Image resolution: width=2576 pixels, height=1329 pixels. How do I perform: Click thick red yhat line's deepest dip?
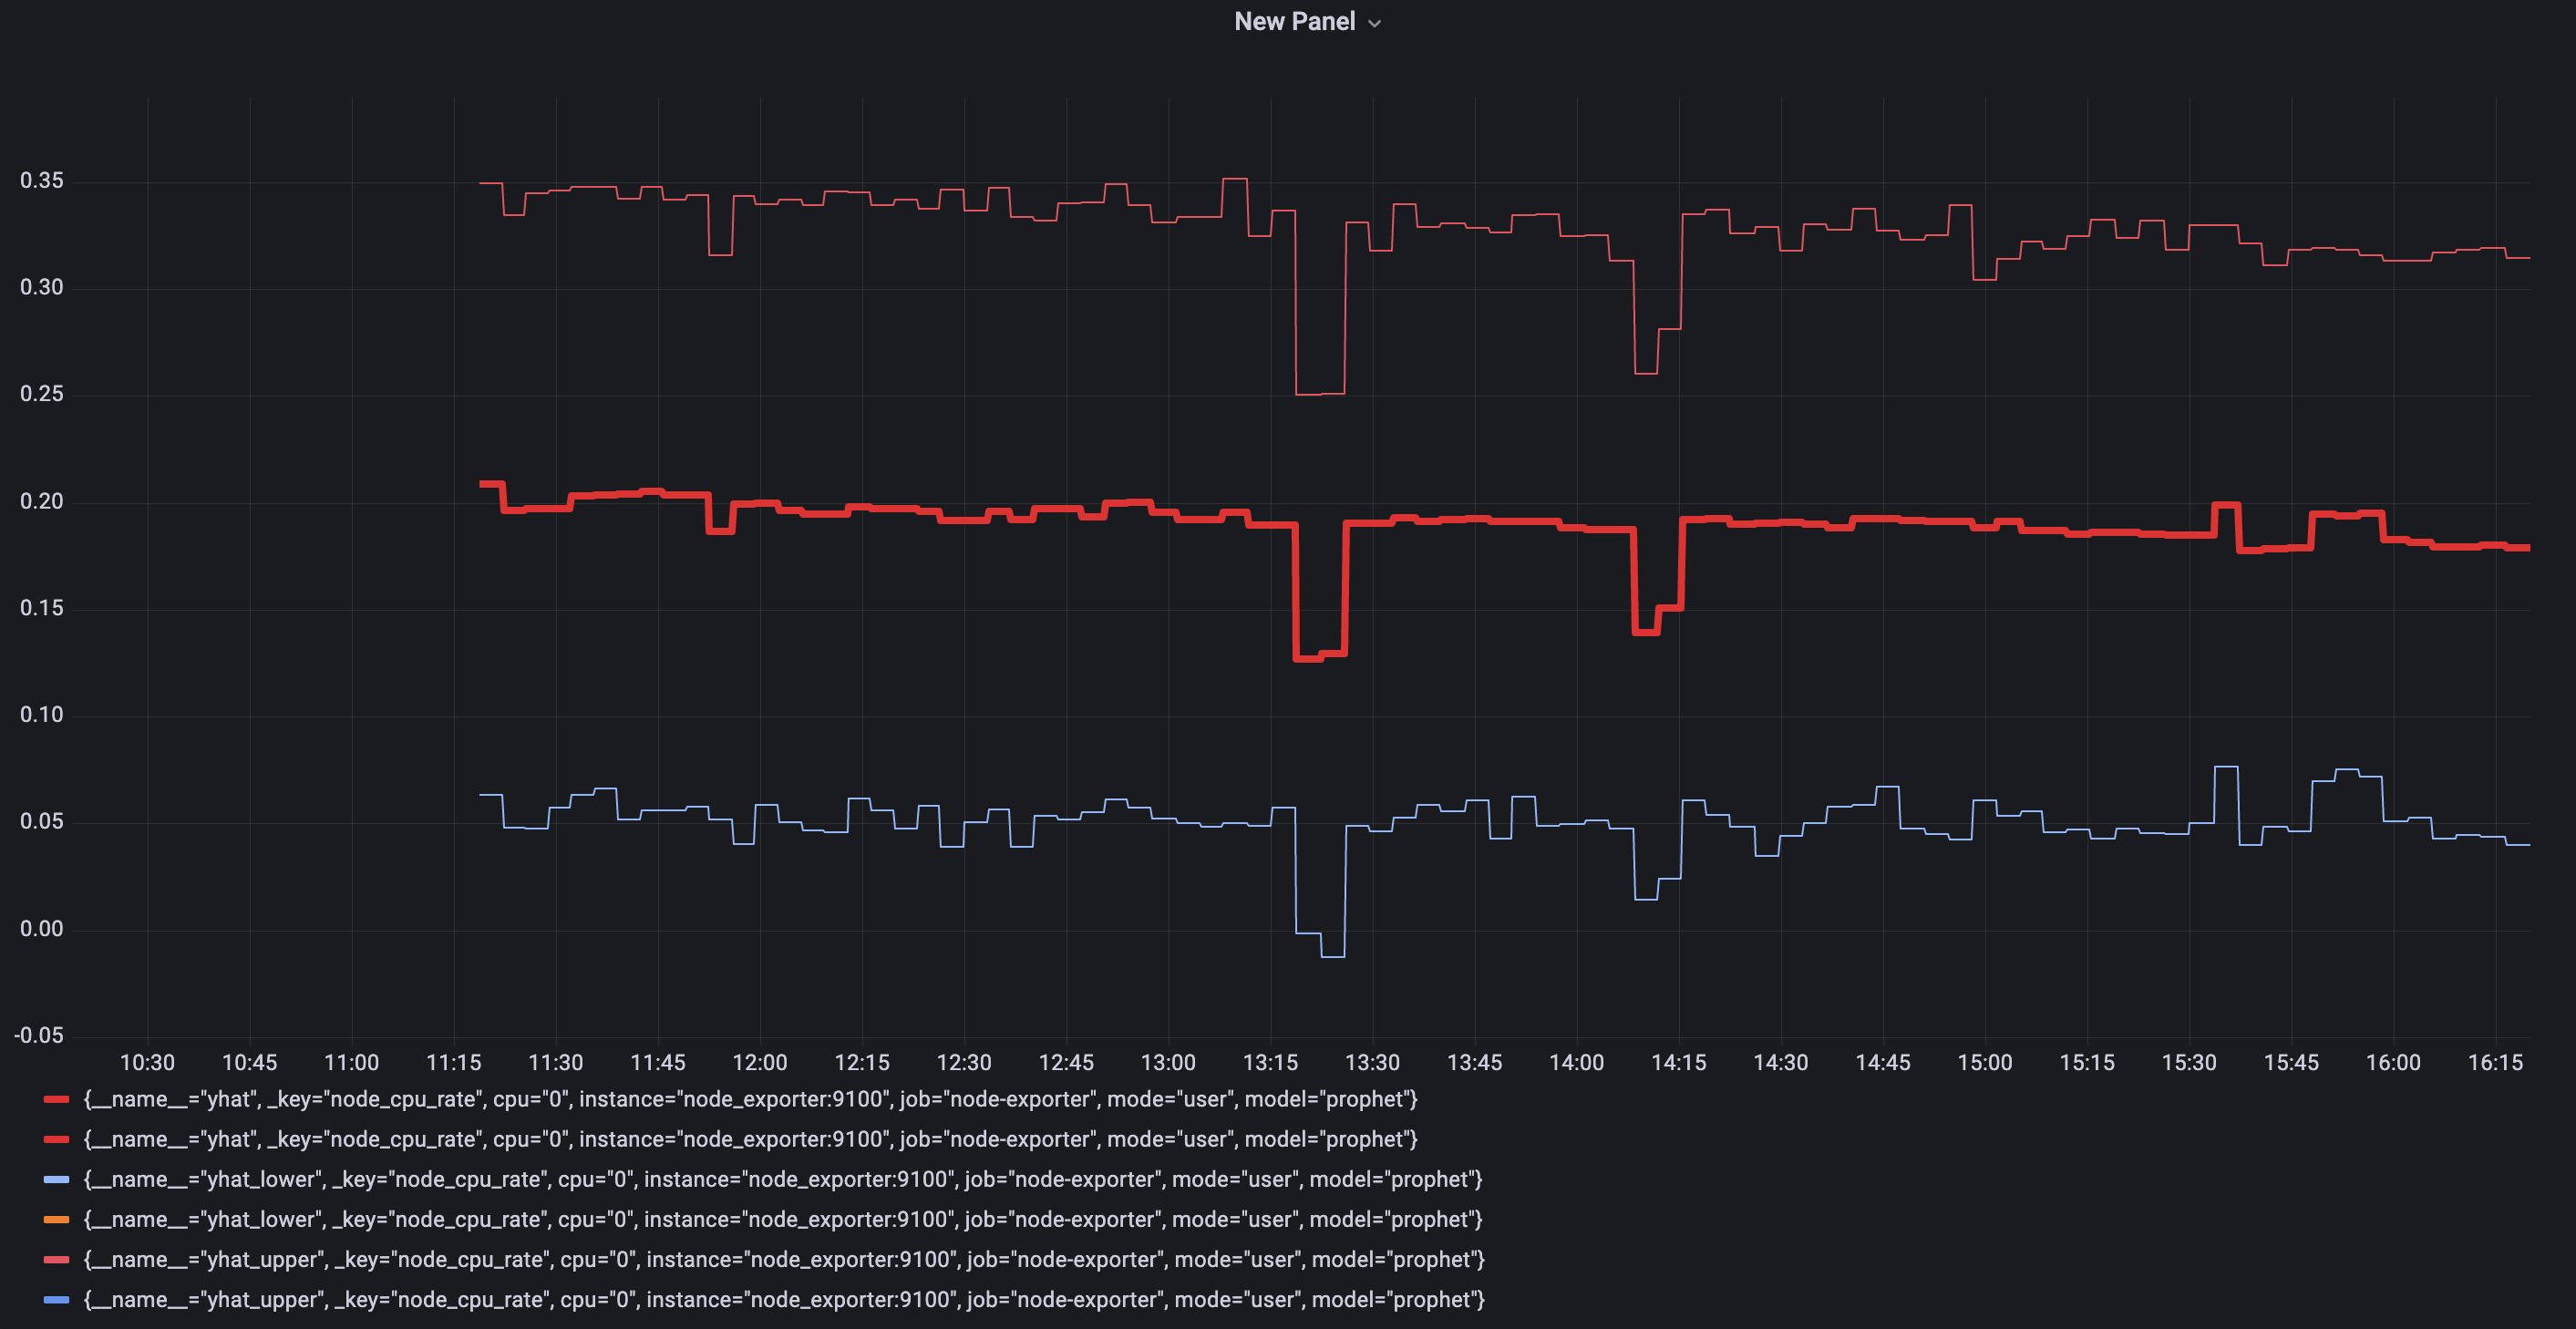(1309, 659)
